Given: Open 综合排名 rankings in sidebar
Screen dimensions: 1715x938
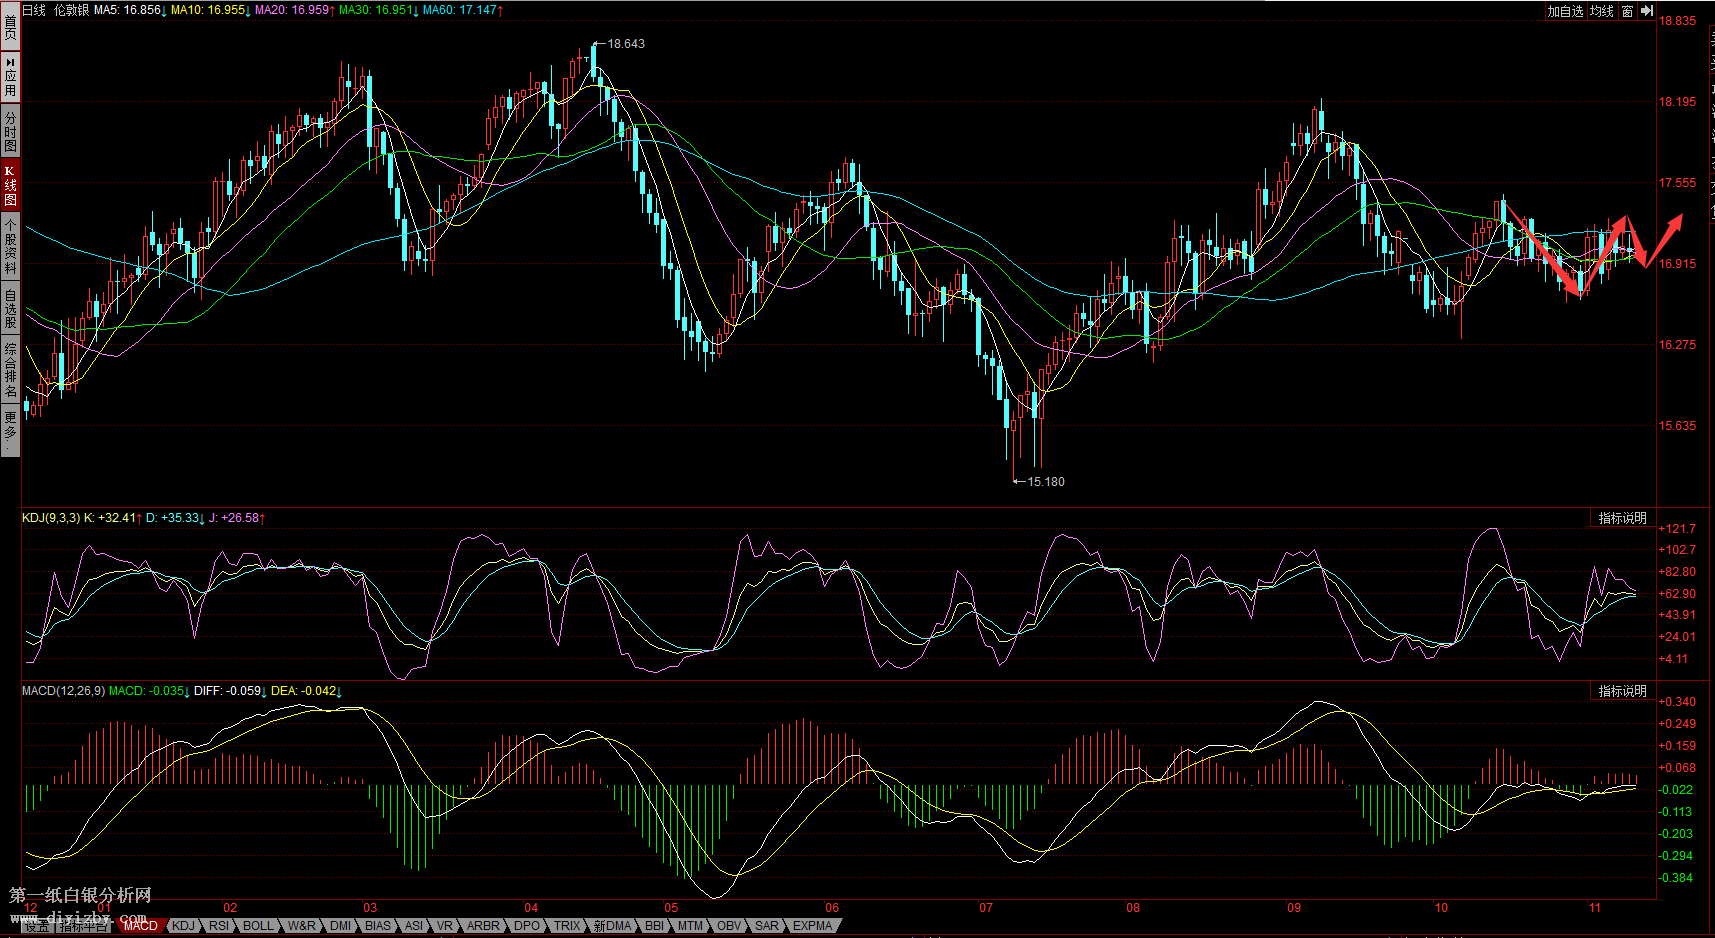Looking at the screenshot, I should 10,369.
